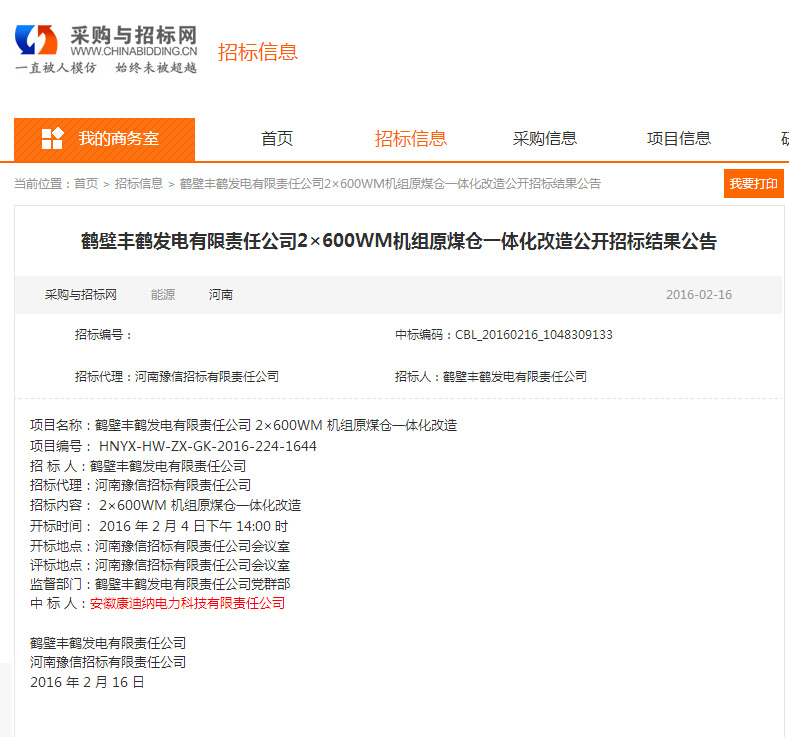Click the 中标编码 CBL_20160216 code text

tap(533, 335)
